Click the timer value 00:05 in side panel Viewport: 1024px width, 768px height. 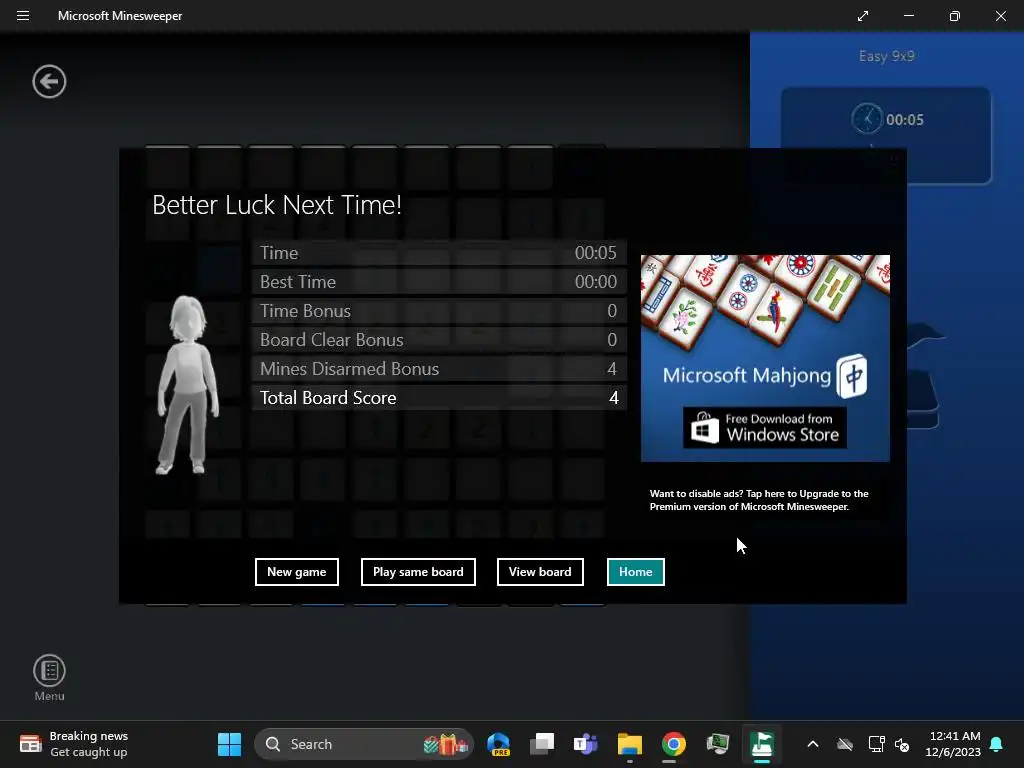904,120
